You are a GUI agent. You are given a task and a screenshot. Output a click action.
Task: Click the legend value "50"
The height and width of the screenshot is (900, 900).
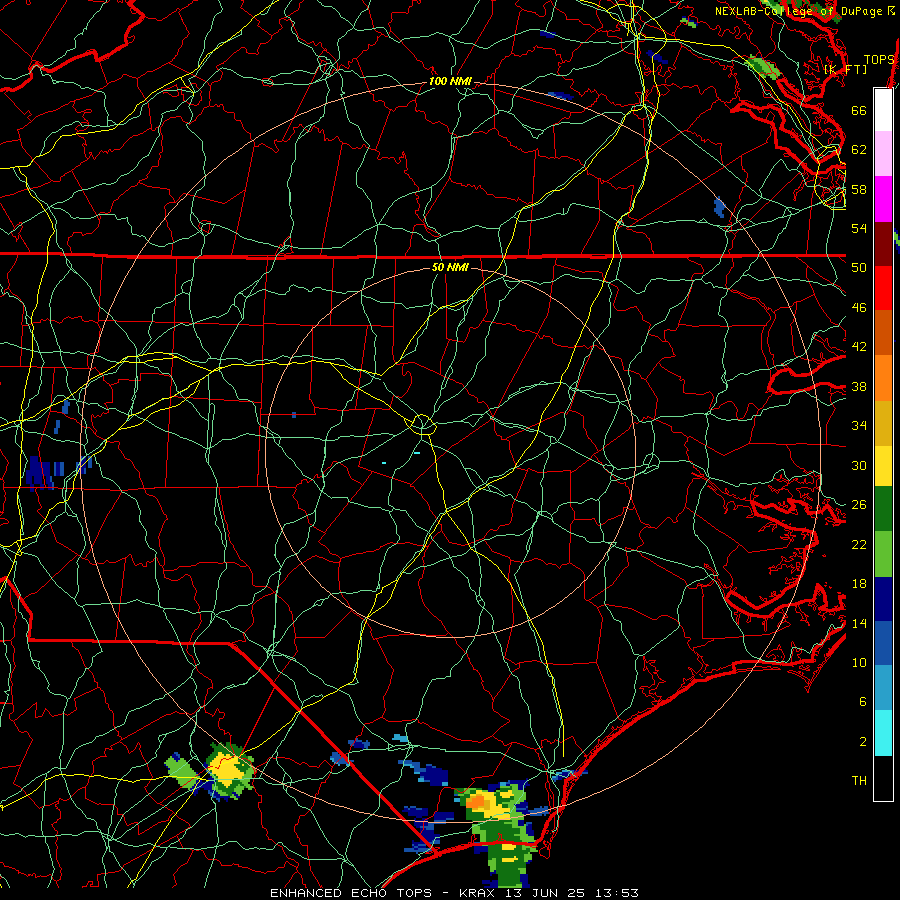[x=859, y=267]
